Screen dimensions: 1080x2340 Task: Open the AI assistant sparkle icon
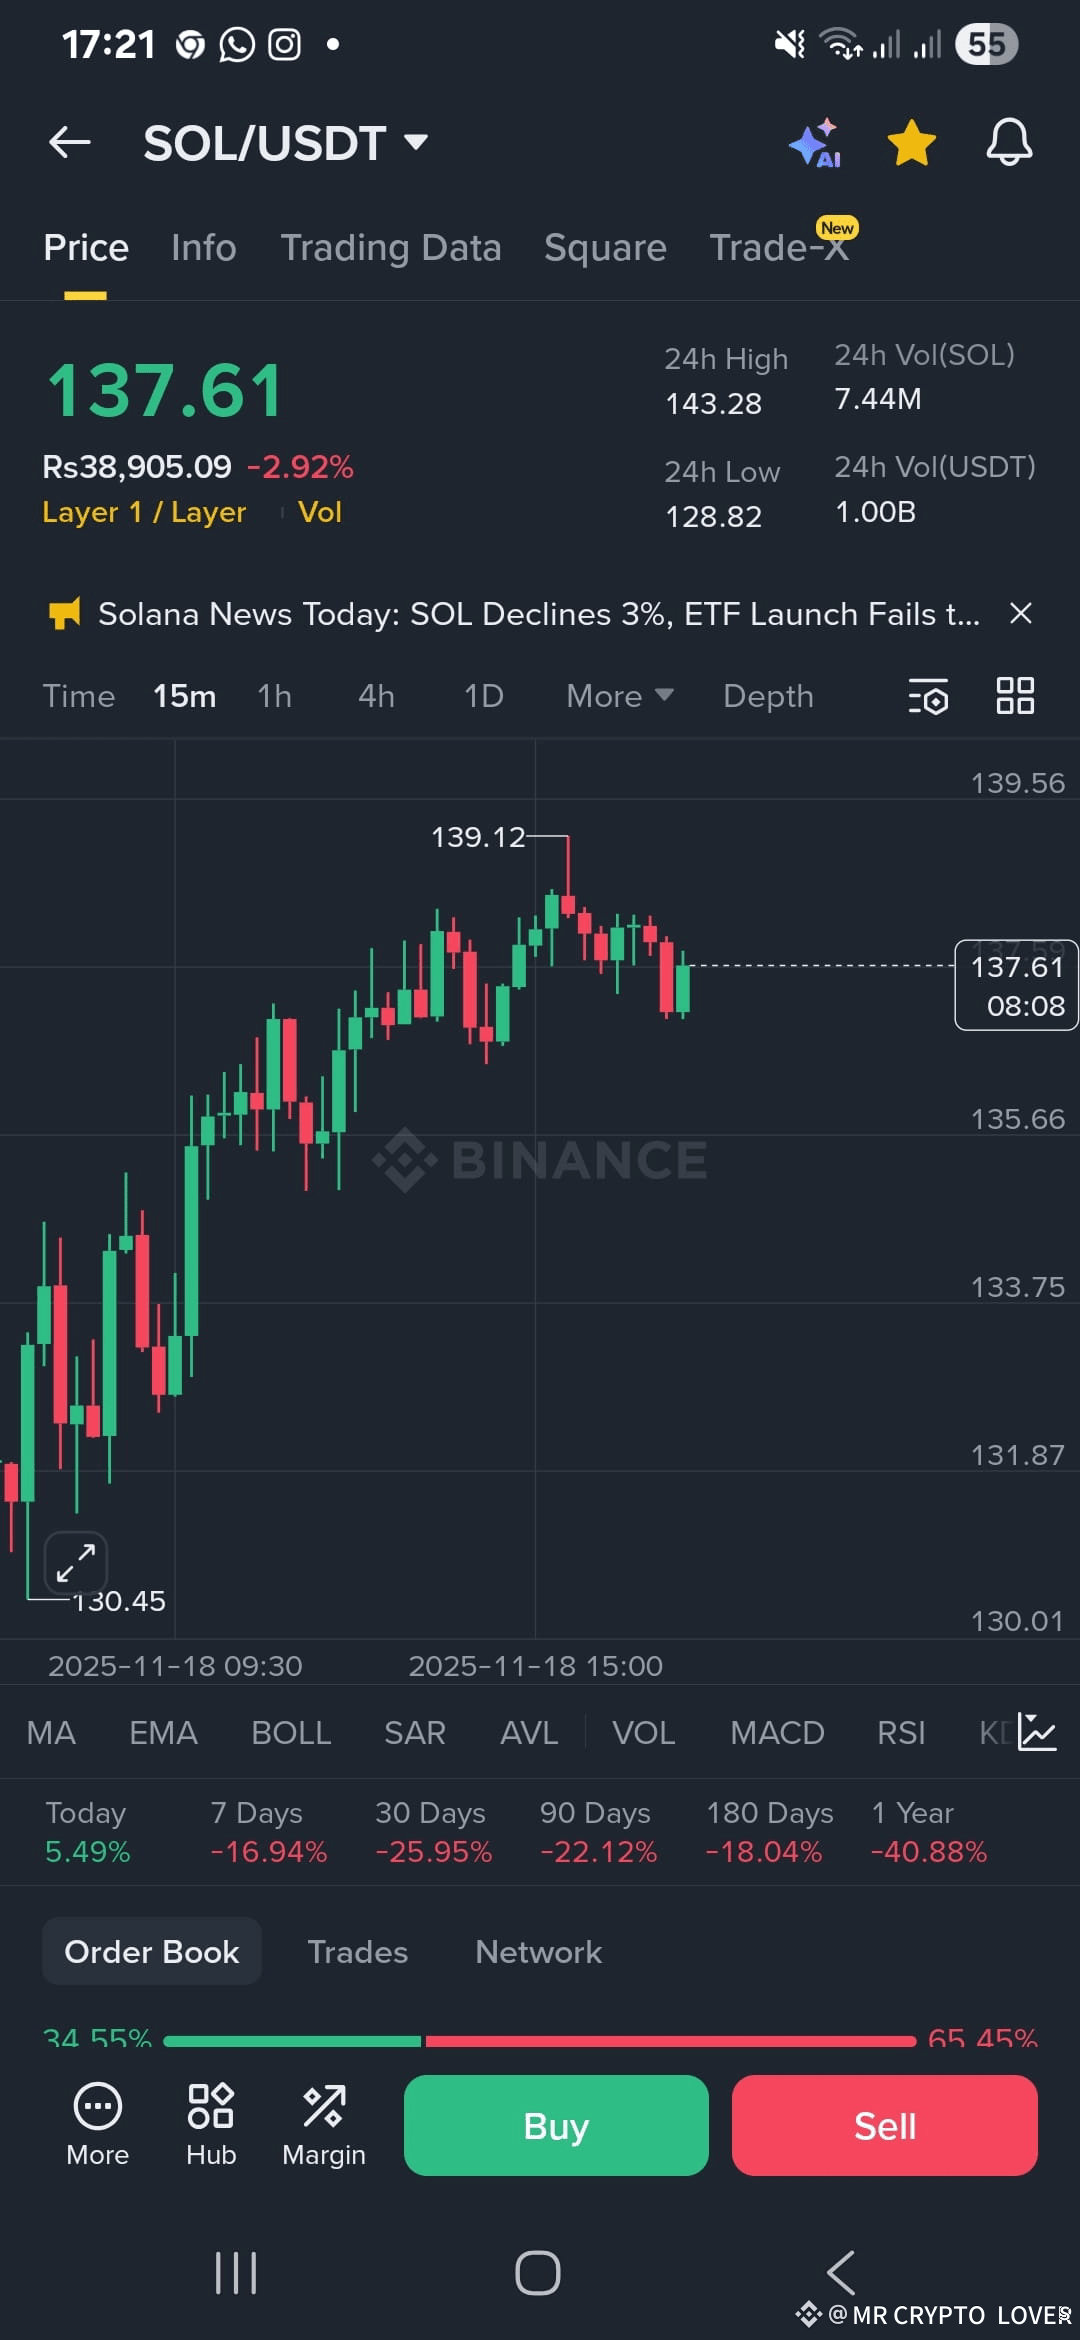pos(815,143)
